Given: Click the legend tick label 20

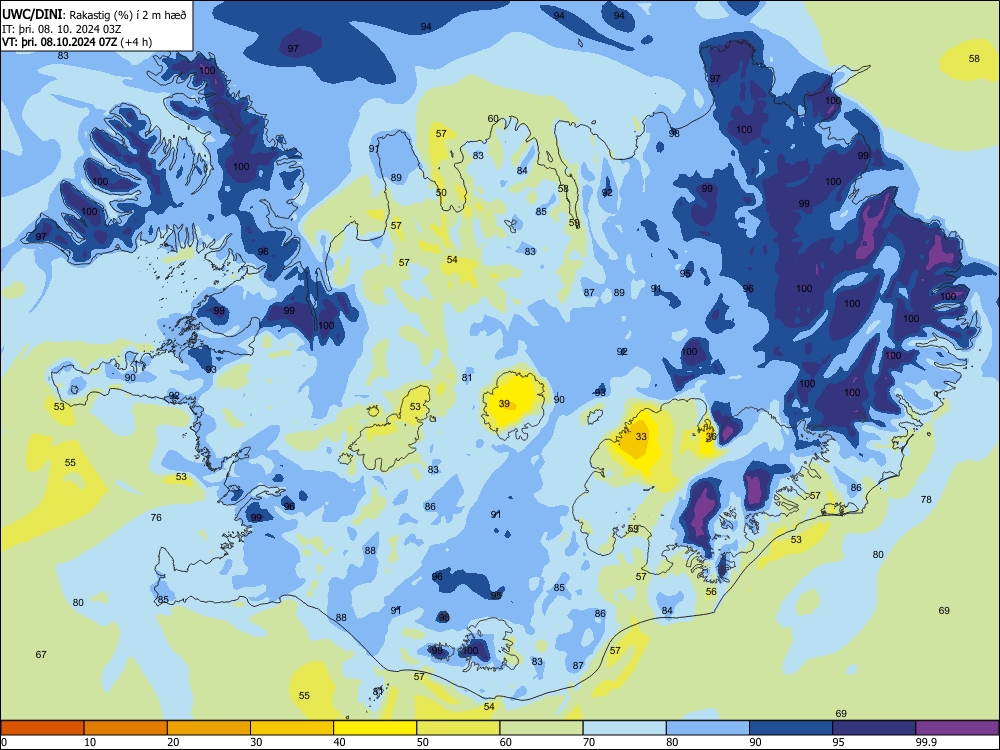Looking at the screenshot, I should pyautogui.click(x=173, y=742).
